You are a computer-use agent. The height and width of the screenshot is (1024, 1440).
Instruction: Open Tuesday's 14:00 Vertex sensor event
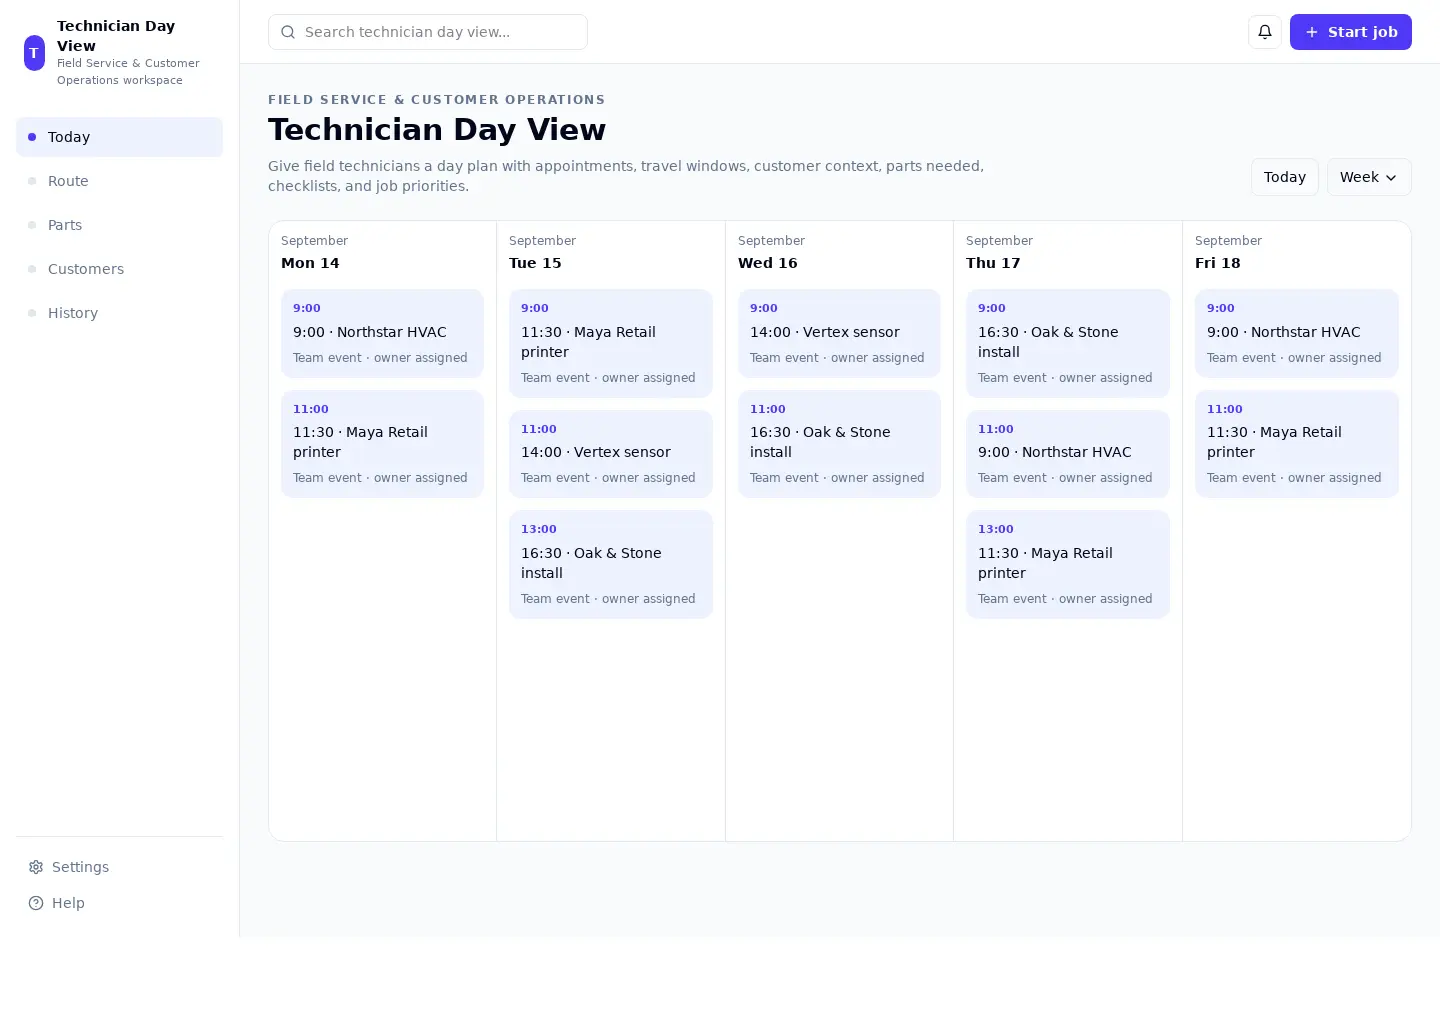610,454
